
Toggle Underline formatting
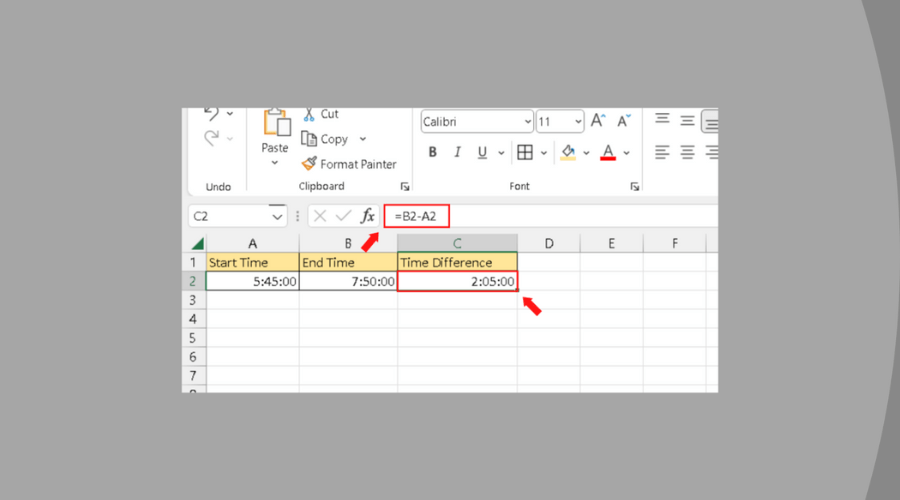(482, 152)
